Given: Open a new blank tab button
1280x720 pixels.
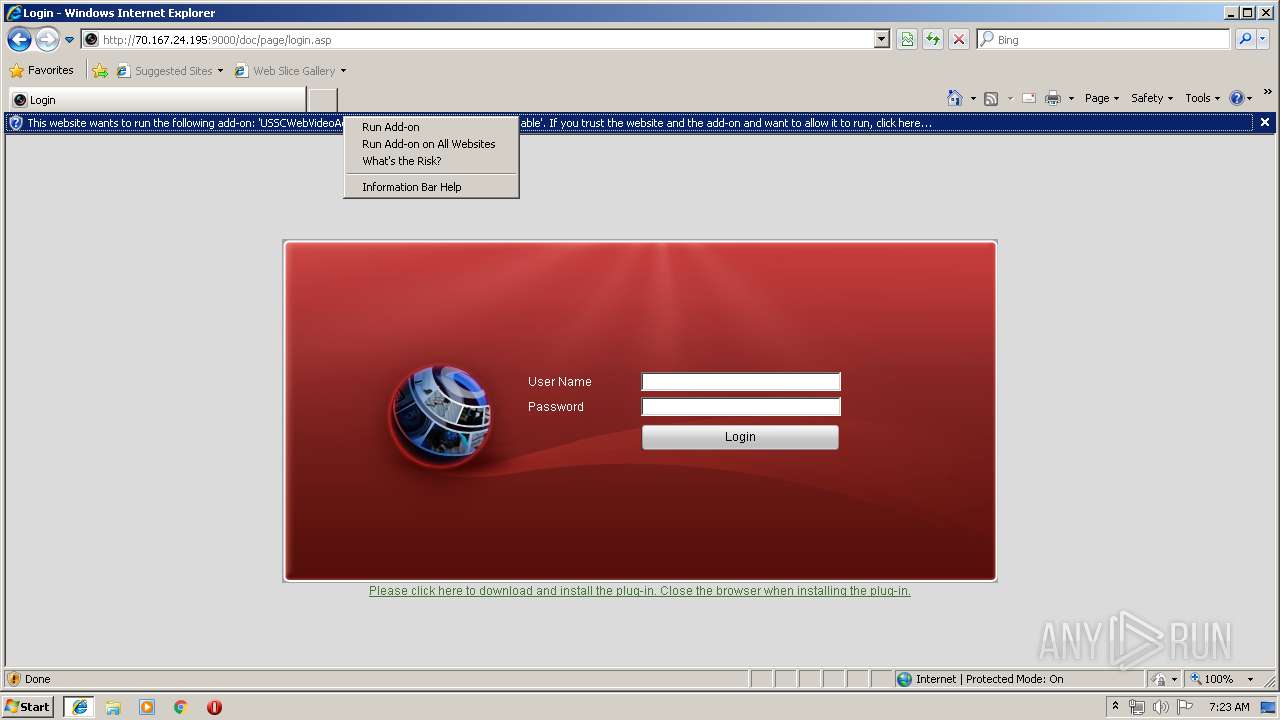Looking at the screenshot, I should (x=323, y=100).
